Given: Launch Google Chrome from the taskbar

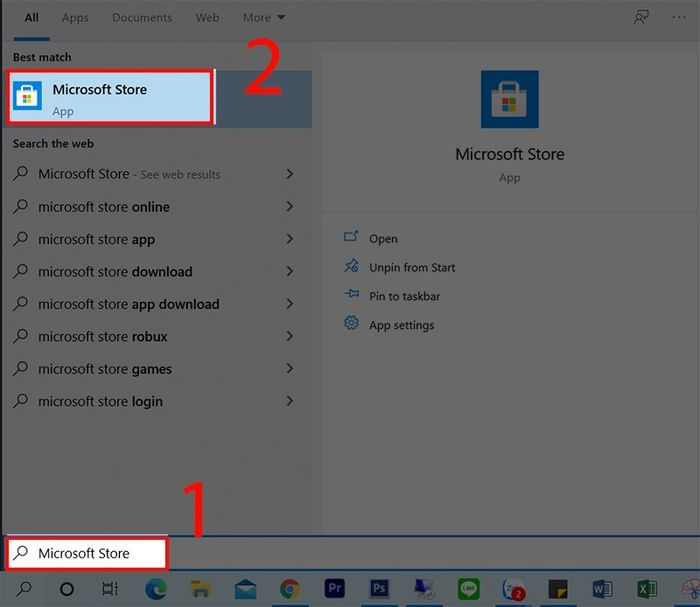Looking at the screenshot, I should coord(290,589).
